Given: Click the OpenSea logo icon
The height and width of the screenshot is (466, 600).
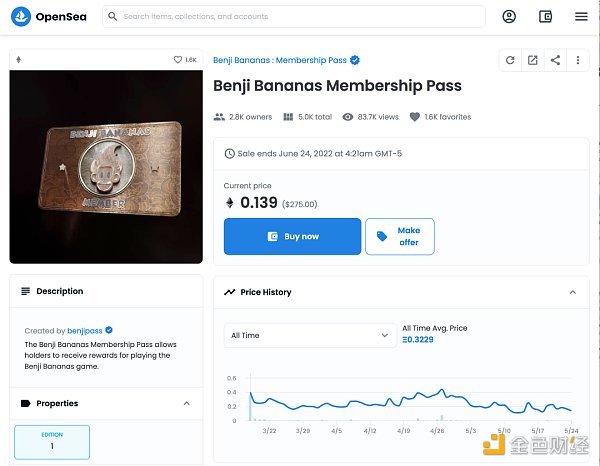Looking at the screenshot, I should (19, 16).
